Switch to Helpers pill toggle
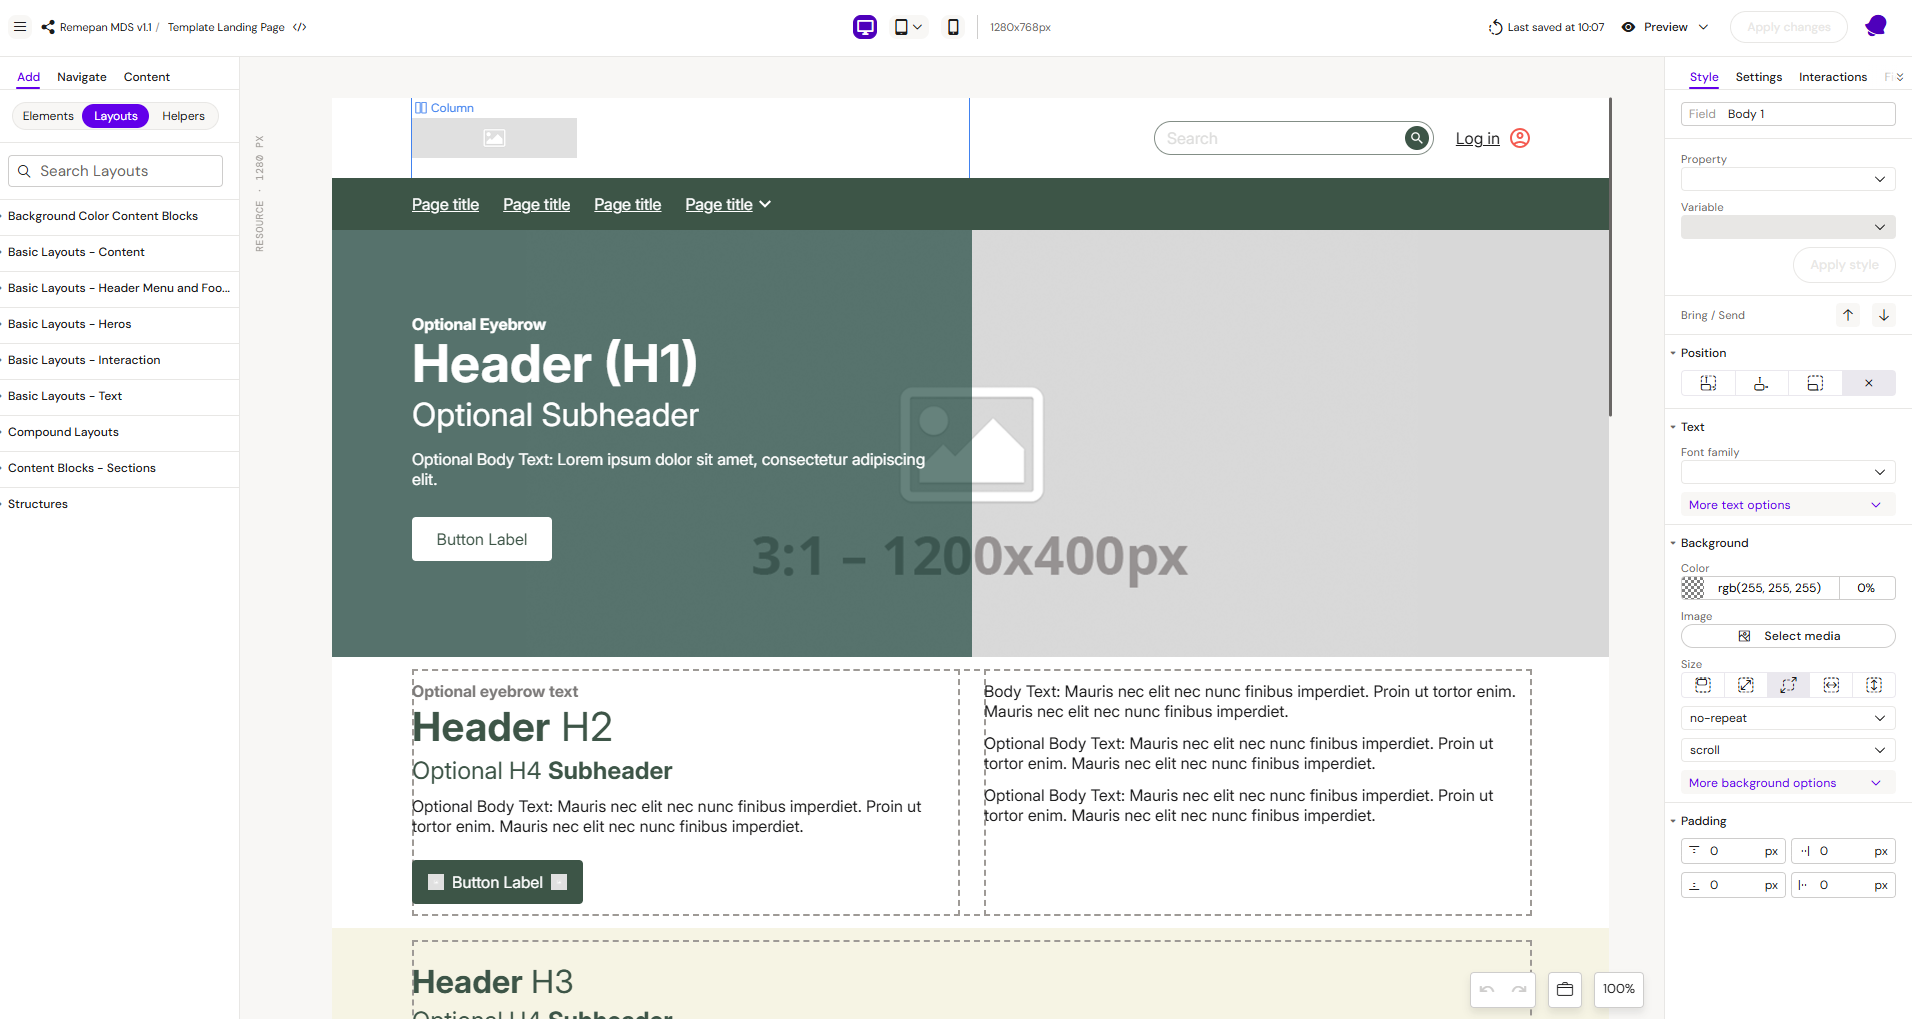Screen dimensions: 1912x1019 point(183,116)
